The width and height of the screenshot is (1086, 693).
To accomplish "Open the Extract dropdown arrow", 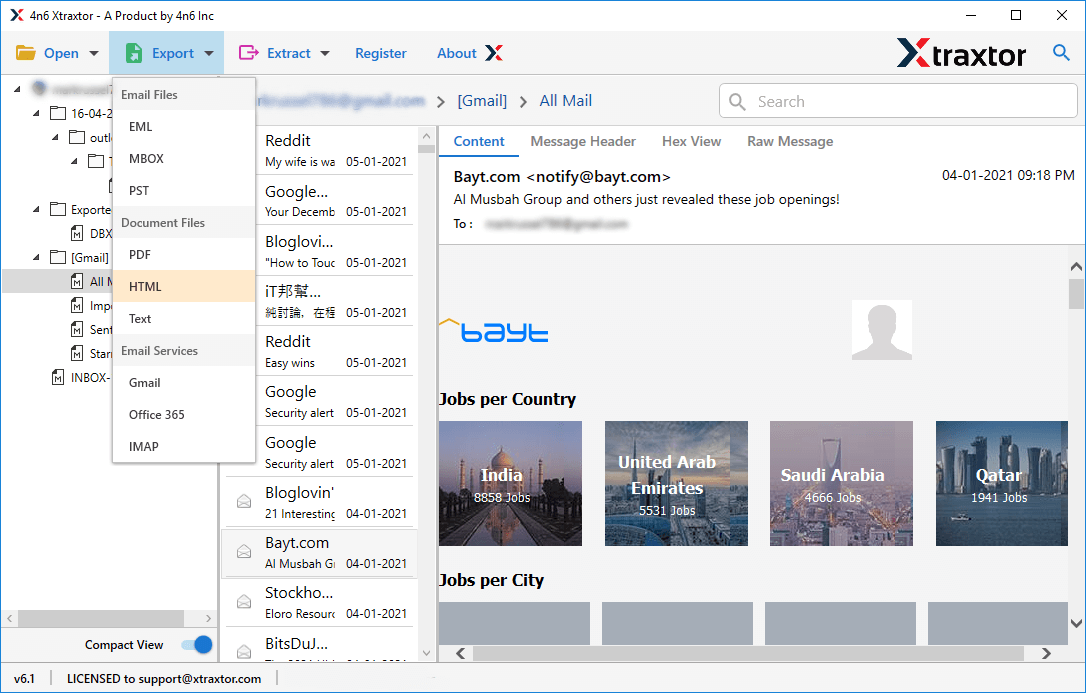I will 325,53.
